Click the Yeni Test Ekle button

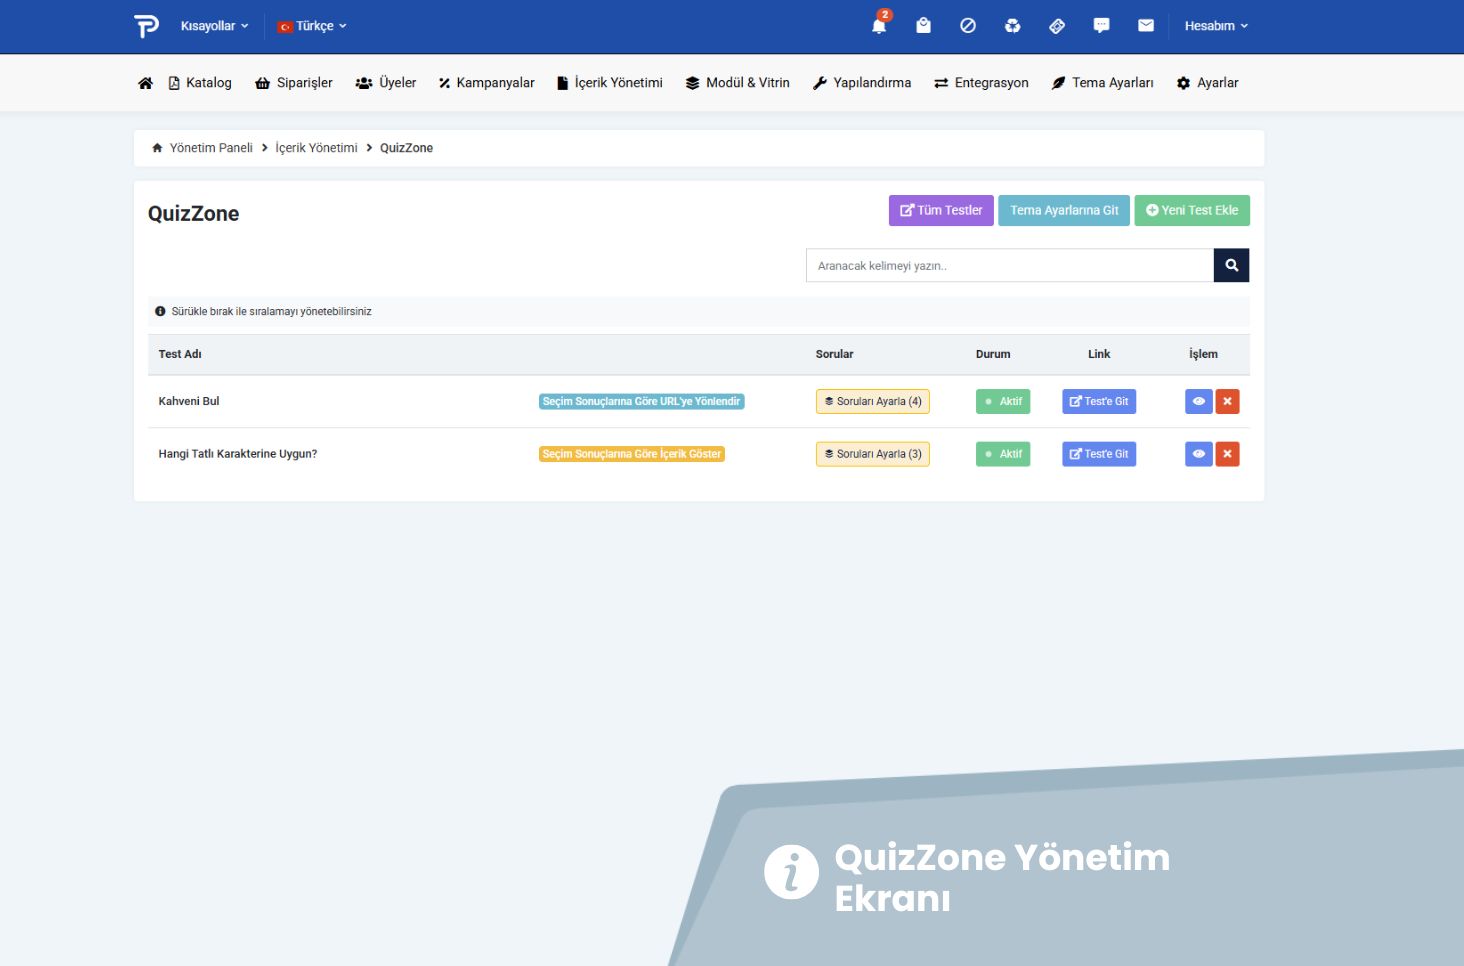coord(1192,210)
